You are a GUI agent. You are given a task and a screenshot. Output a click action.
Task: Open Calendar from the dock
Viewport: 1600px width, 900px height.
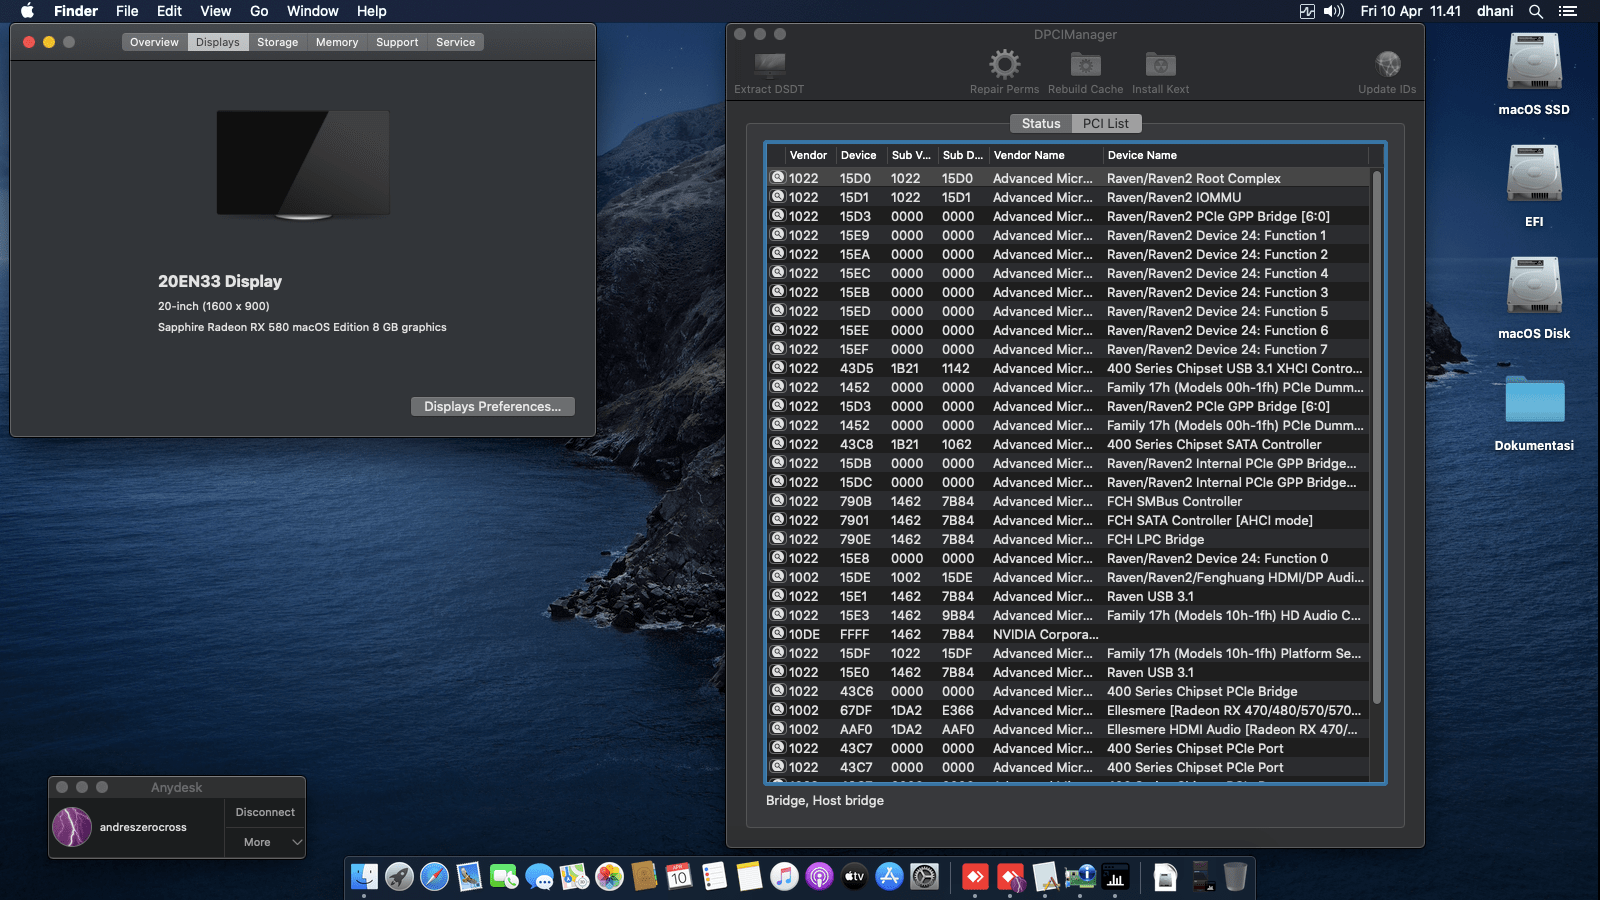[679, 877]
